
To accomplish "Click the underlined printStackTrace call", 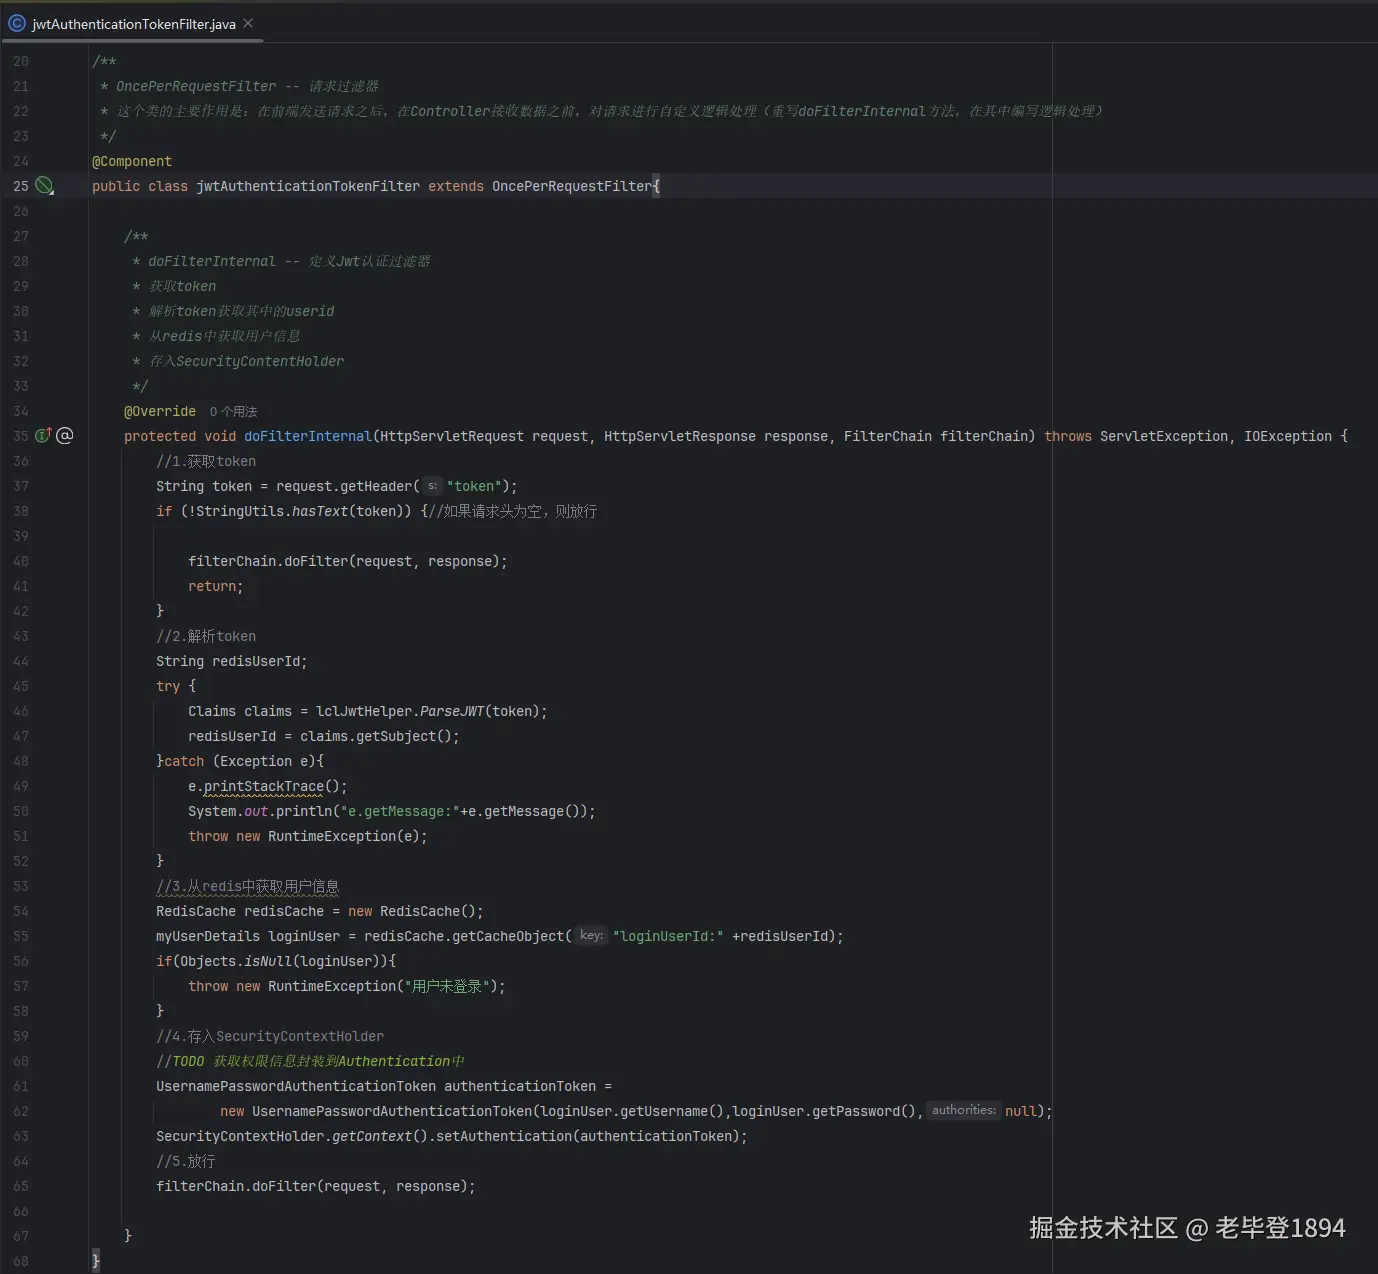I will (264, 786).
